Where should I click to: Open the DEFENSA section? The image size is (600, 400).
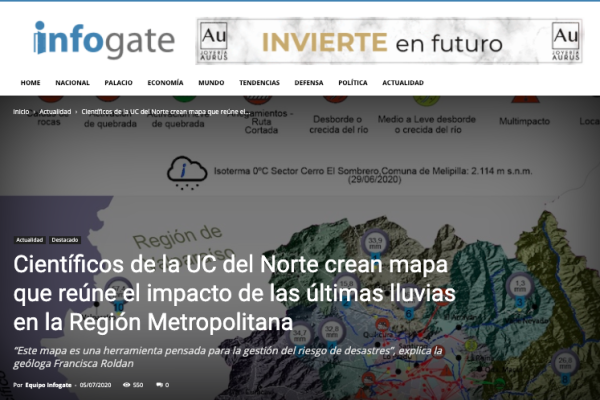tap(309, 83)
